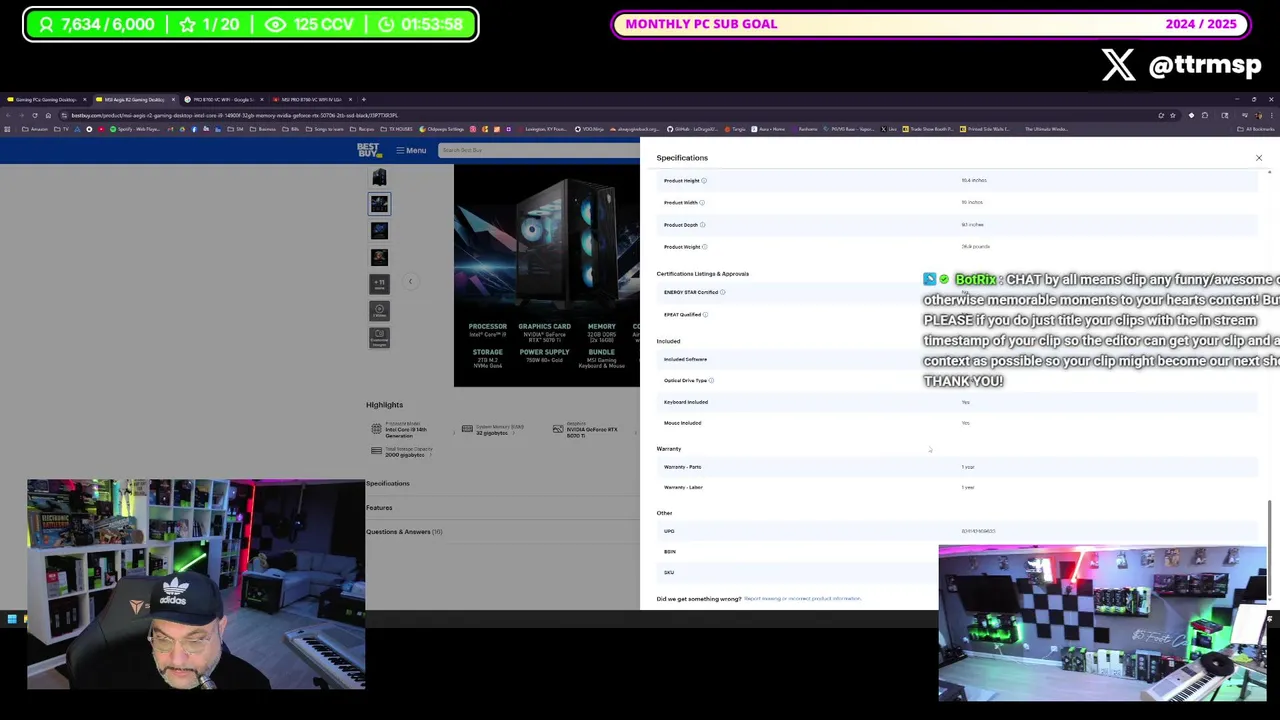Select the first product thumbnail of PC tower

coord(379,177)
